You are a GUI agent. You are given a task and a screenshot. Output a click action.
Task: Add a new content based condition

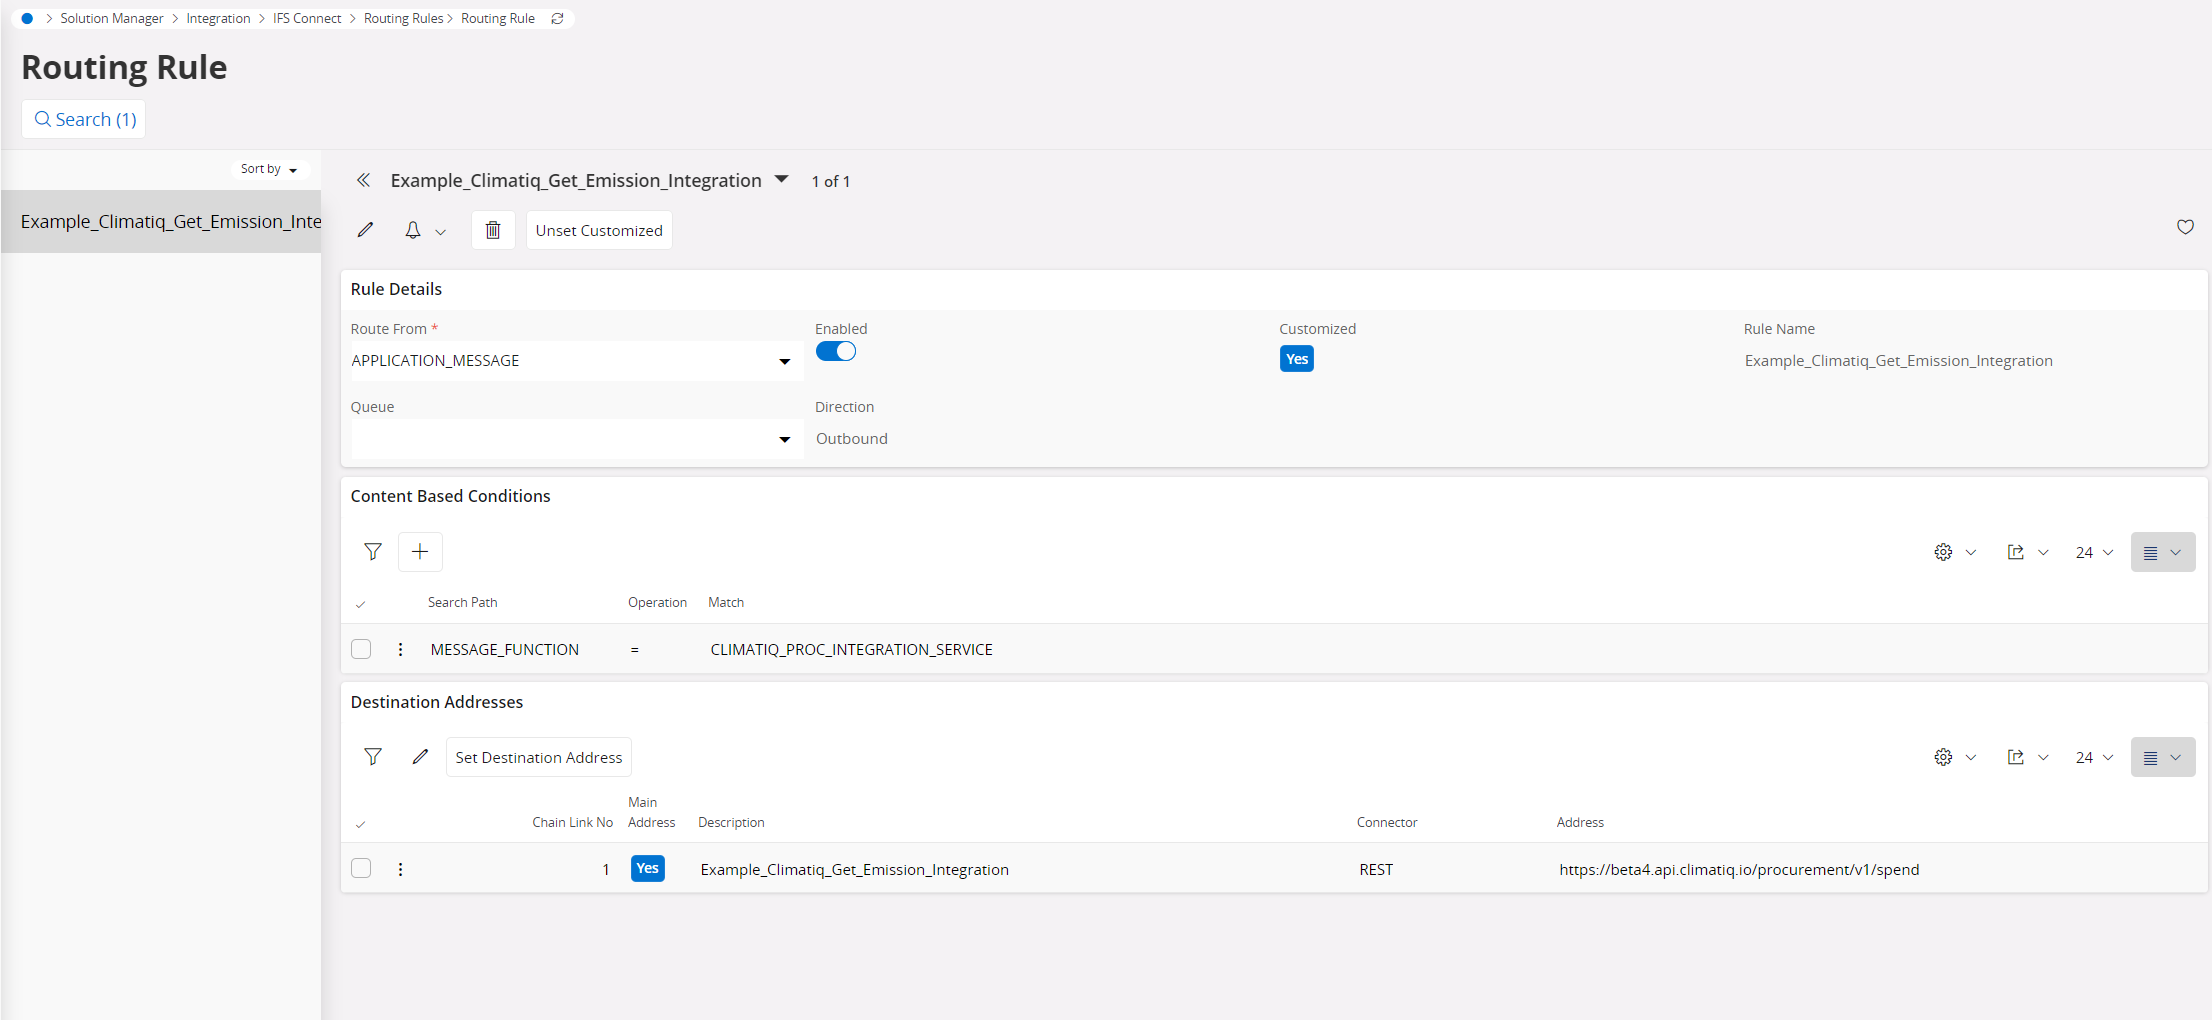(x=420, y=551)
